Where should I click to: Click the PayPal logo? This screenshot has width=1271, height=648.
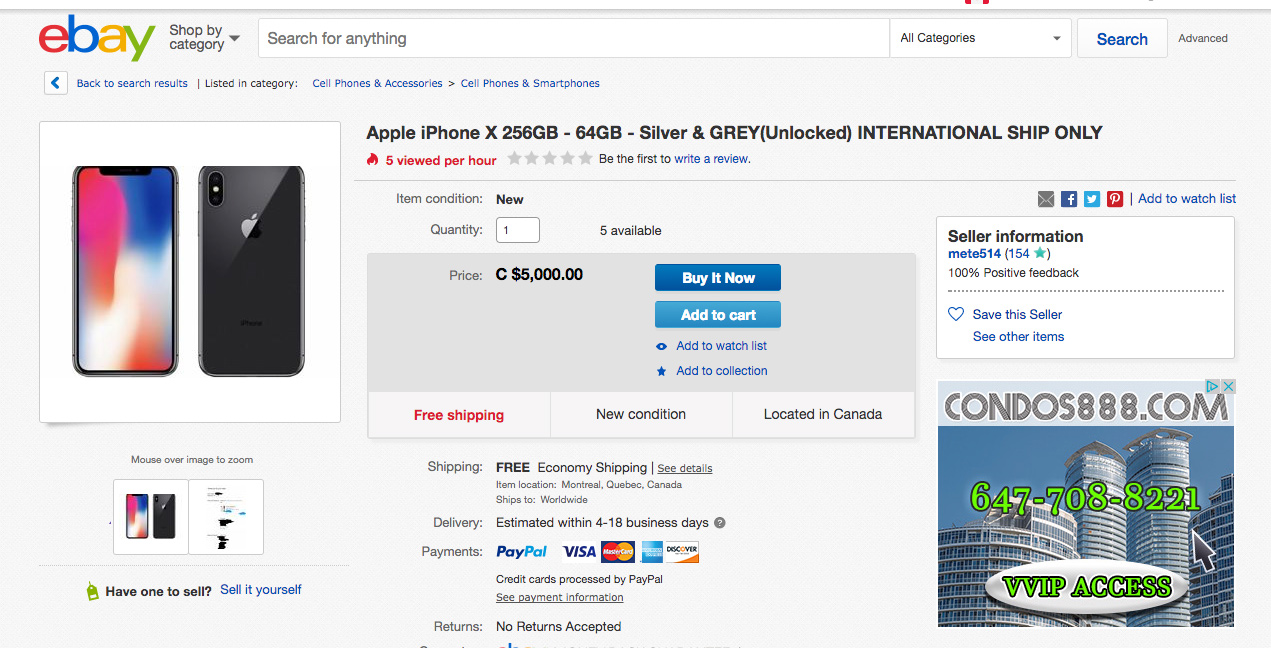click(522, 551)
